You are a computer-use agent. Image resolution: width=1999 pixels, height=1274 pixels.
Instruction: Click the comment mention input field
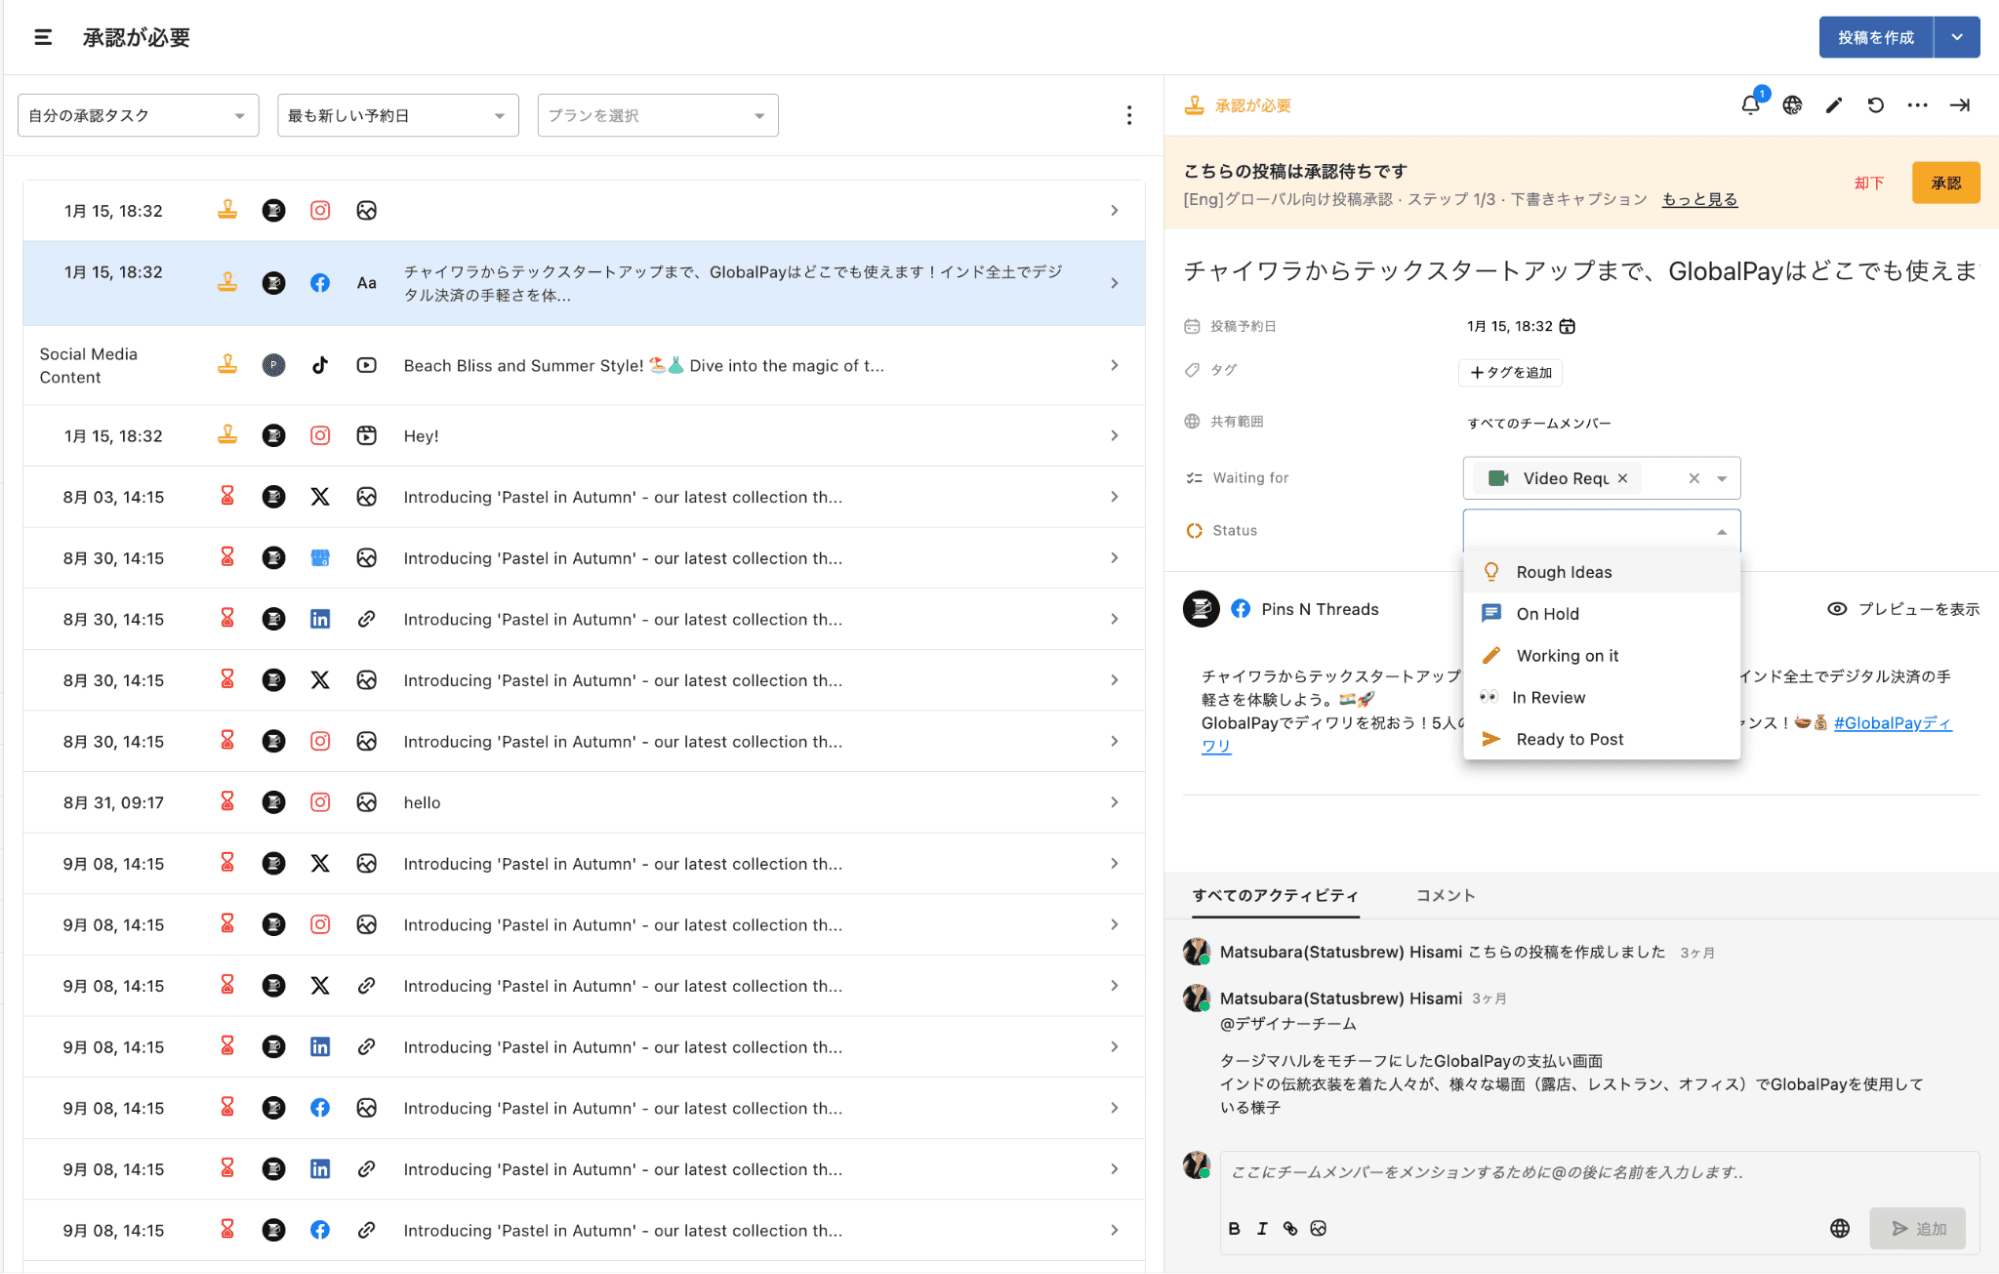coord(1598,1172)
